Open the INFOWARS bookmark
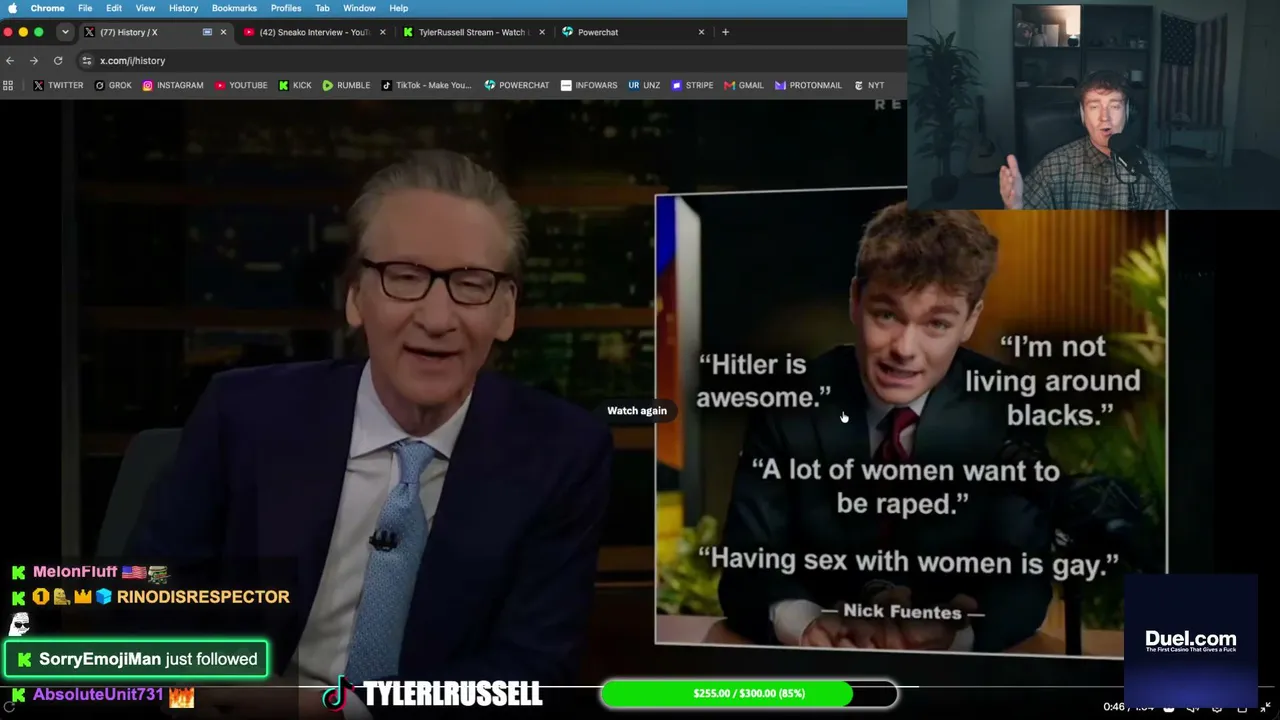Viewport: 1280px width, 720px height. (x=589, y=86)
